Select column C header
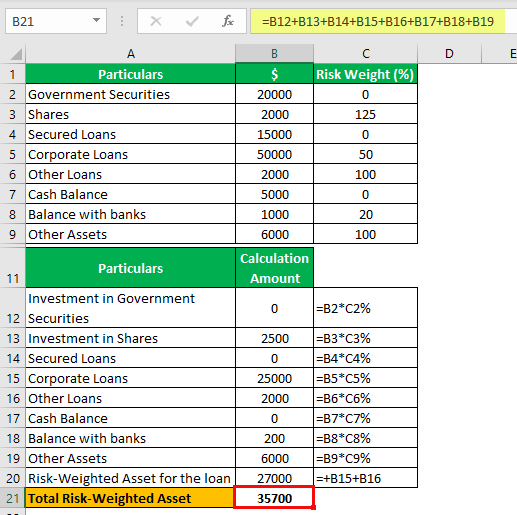Viewport: 517px width, 515px height. coord(366,54)
